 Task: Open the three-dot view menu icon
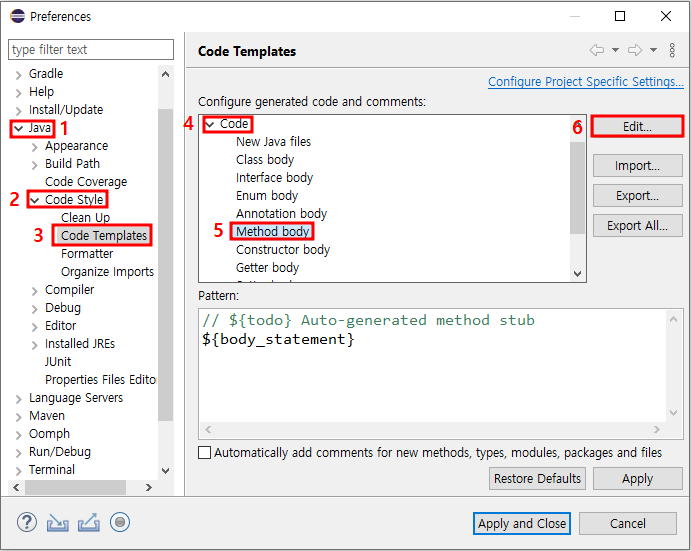click(672, 50)
